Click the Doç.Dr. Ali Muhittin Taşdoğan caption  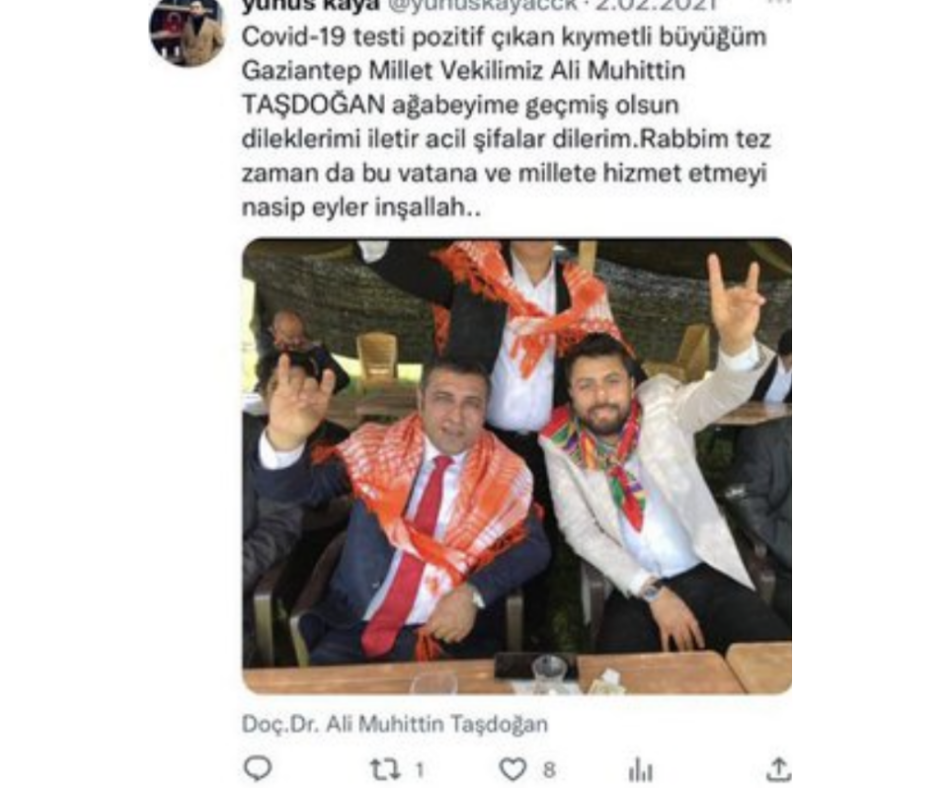click(395, 724)
